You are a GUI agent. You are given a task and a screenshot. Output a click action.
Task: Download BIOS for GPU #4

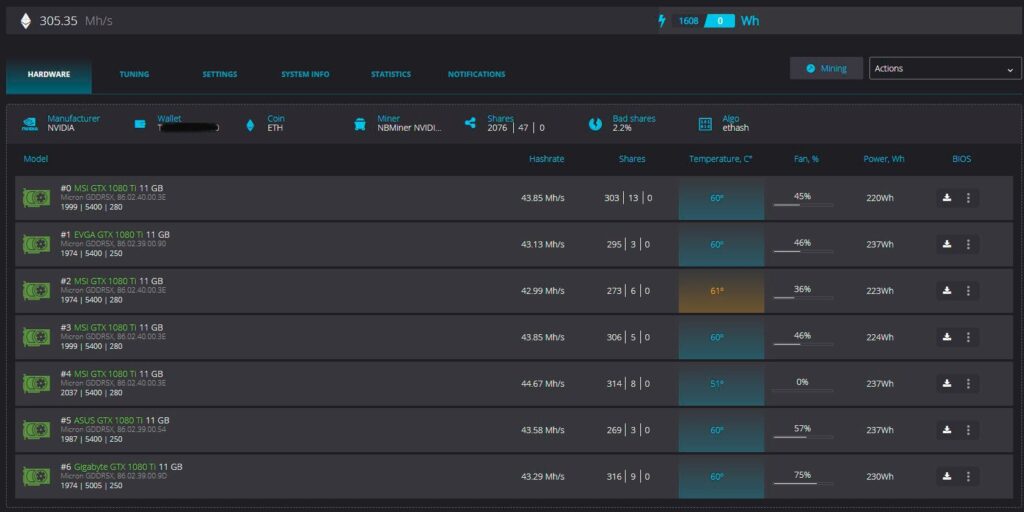(947, 383)
